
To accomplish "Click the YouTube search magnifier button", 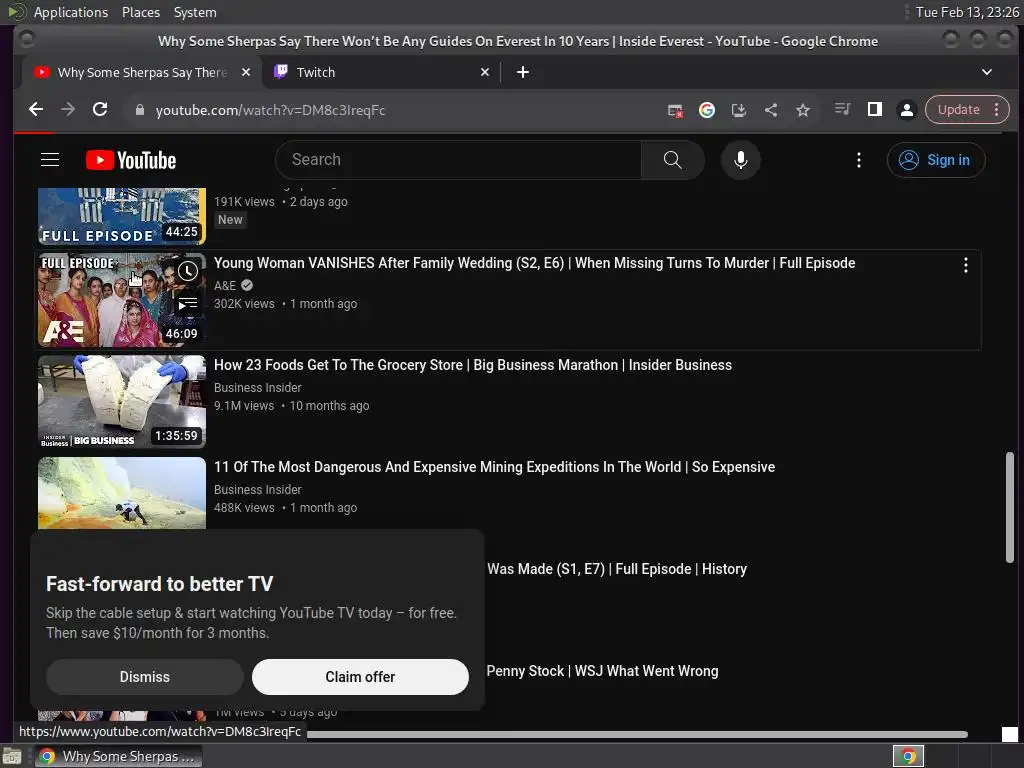I will [x=672, y=160].
